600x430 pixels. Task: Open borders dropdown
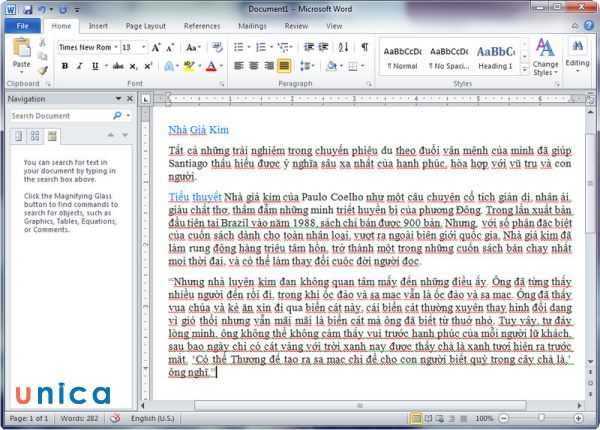click(363, 66)
